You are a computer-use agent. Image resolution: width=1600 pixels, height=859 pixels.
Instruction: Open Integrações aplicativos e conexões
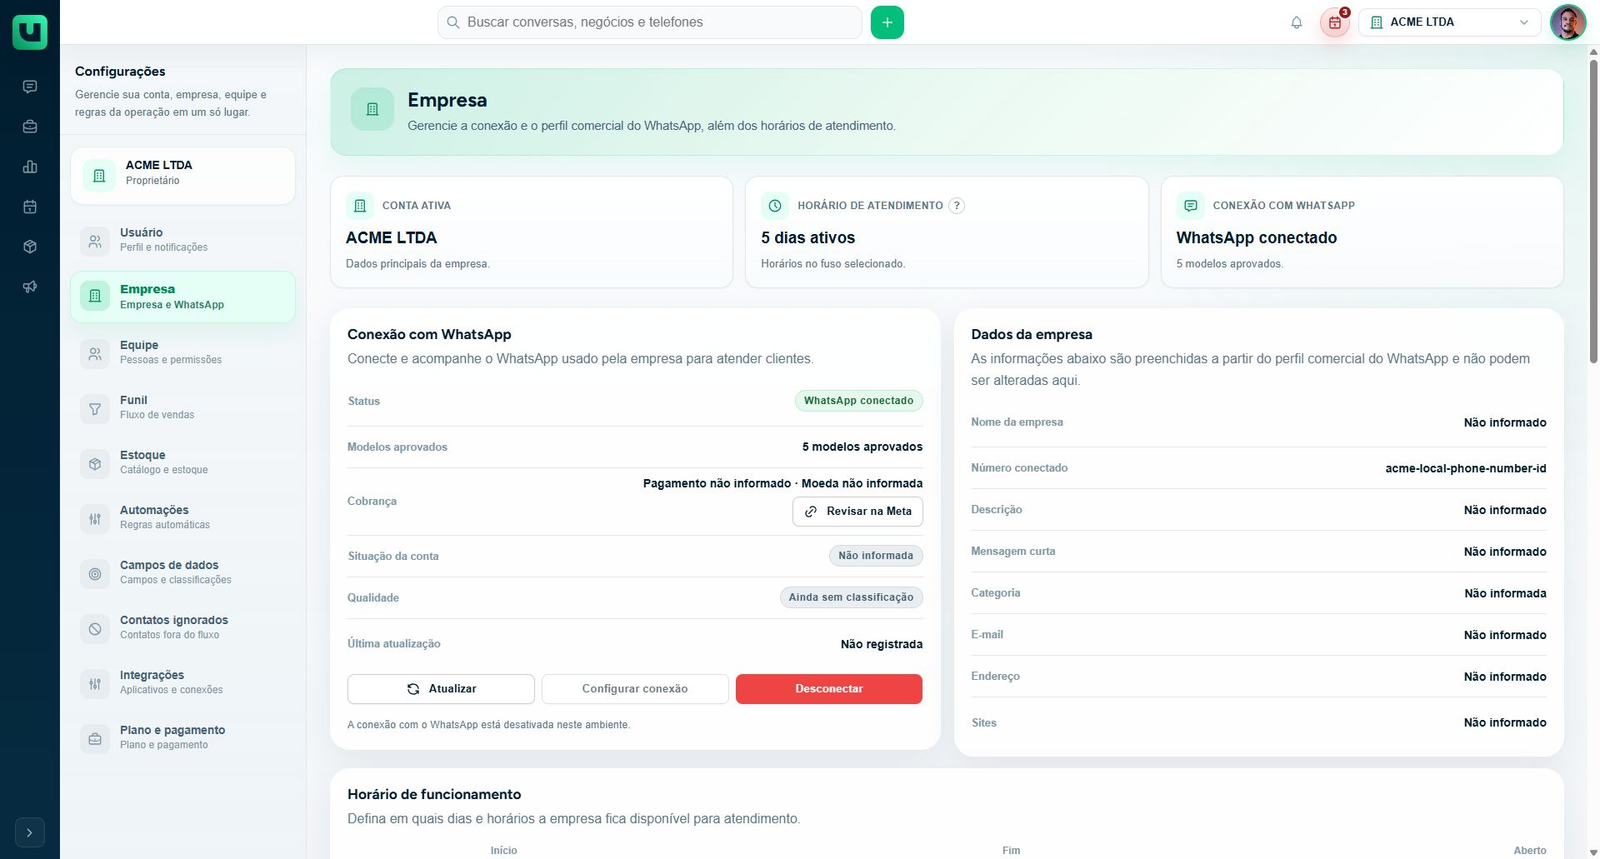183,682
